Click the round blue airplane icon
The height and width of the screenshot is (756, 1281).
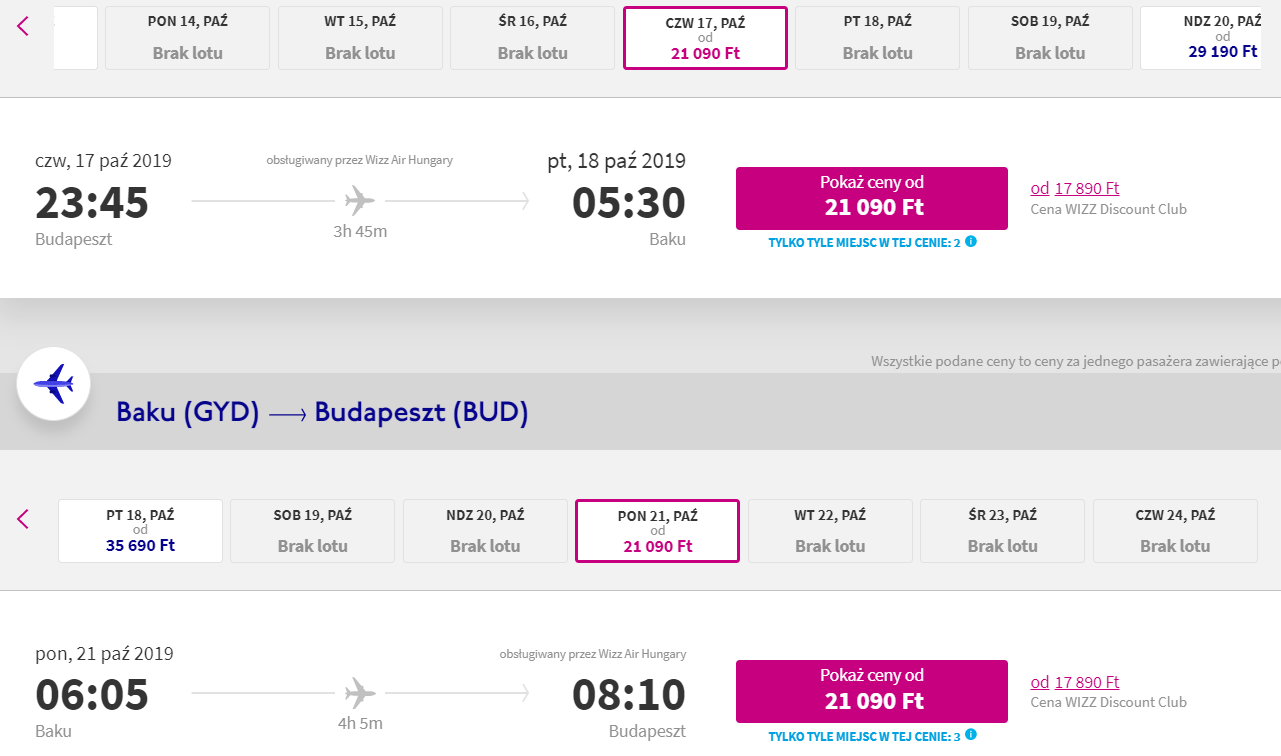[54, 383]
